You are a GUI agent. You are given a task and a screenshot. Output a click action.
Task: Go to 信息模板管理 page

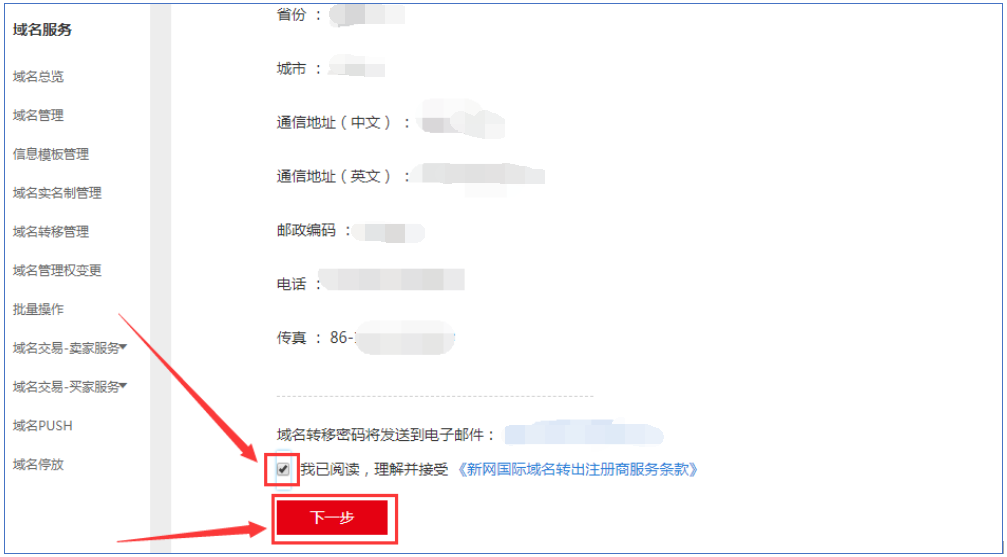tap(51, 154)
